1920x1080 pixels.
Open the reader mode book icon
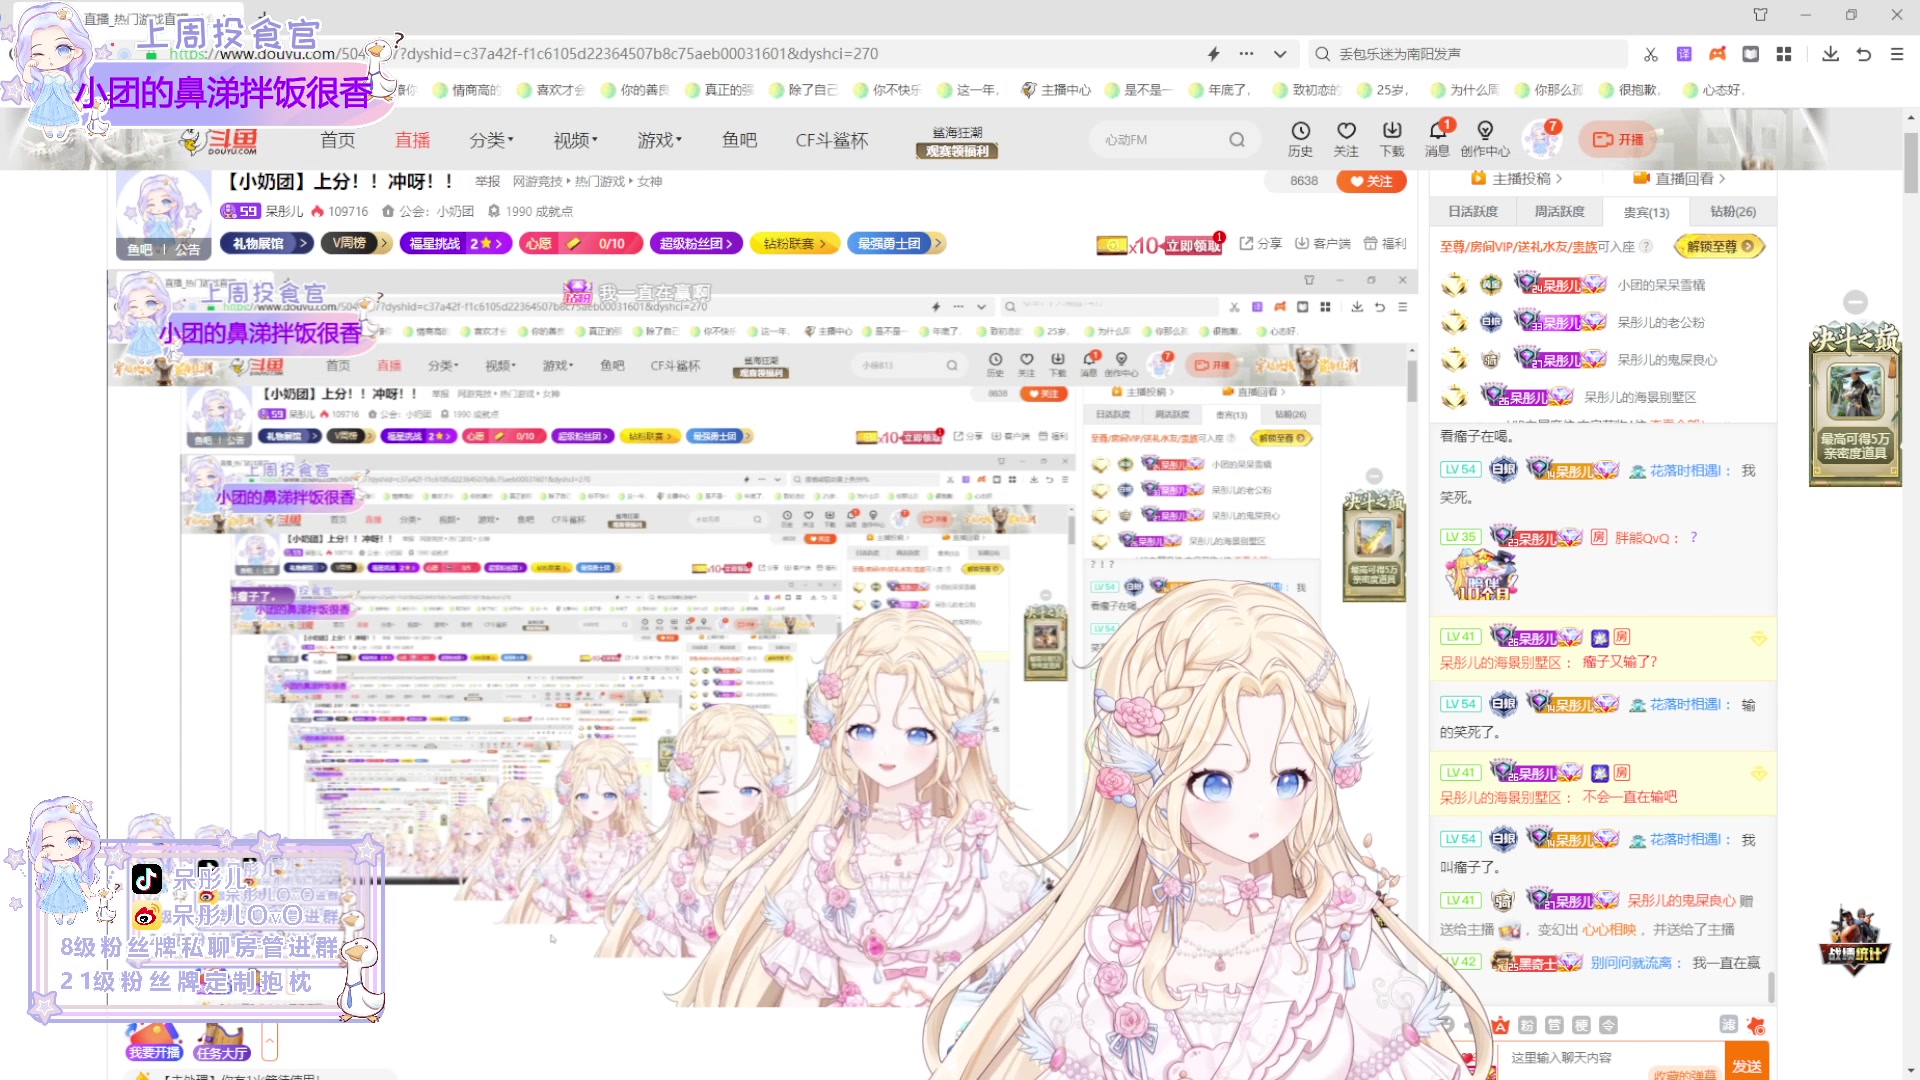coord(1751,54)
